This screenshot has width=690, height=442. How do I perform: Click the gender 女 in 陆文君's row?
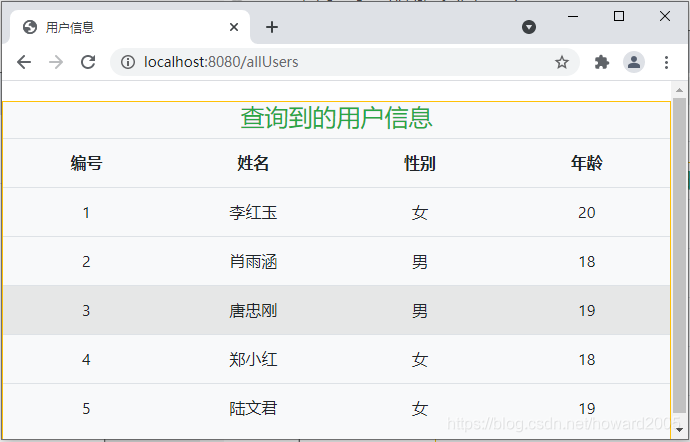[420, 409]
